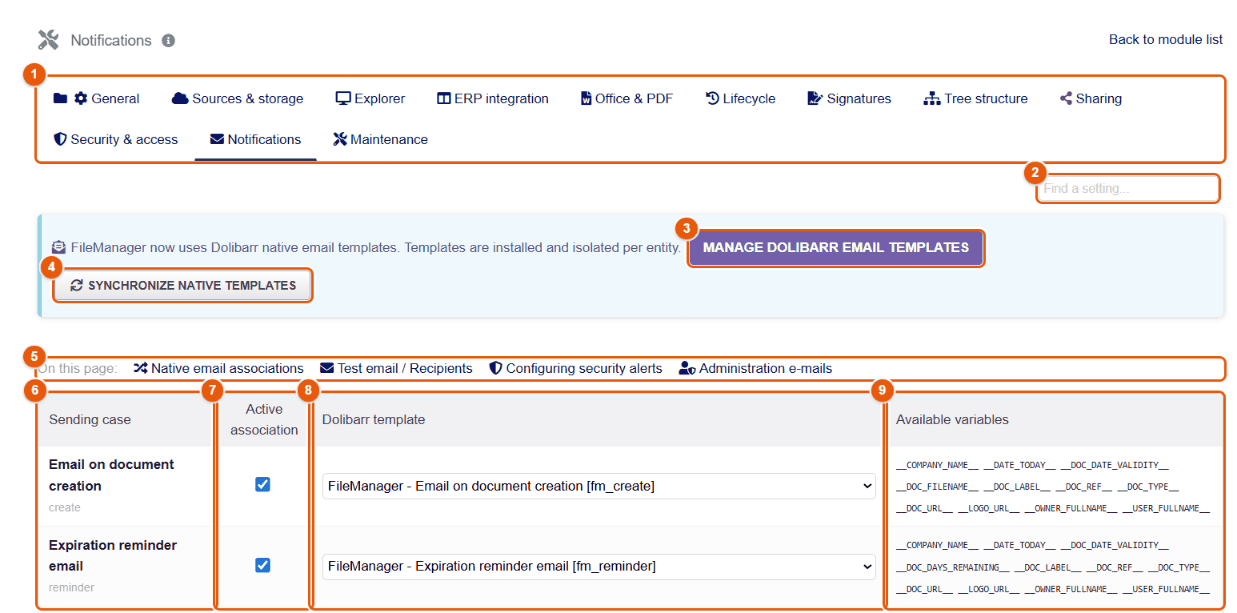Focus the Find a setting search field
Screen dimensions: 1237x613
point(1127,188)
